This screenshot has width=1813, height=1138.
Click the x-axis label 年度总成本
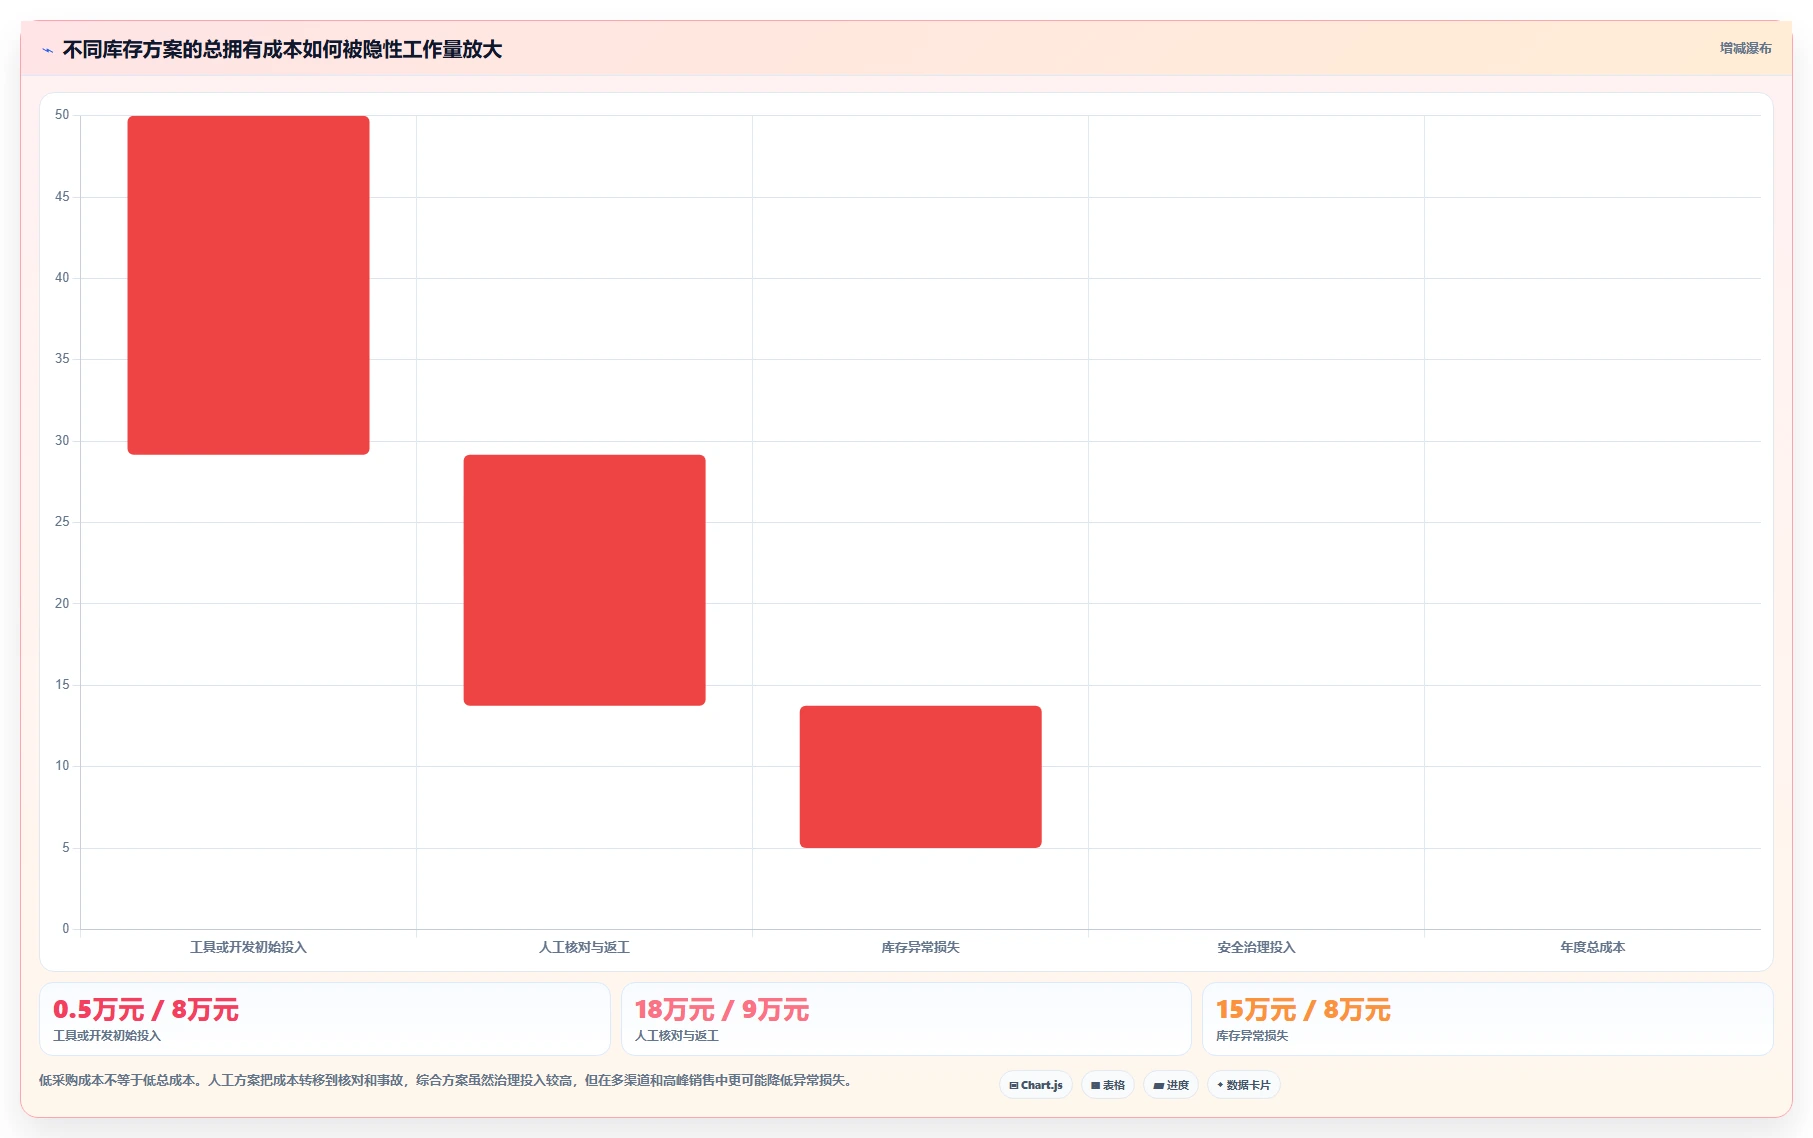coord(1592,947)
